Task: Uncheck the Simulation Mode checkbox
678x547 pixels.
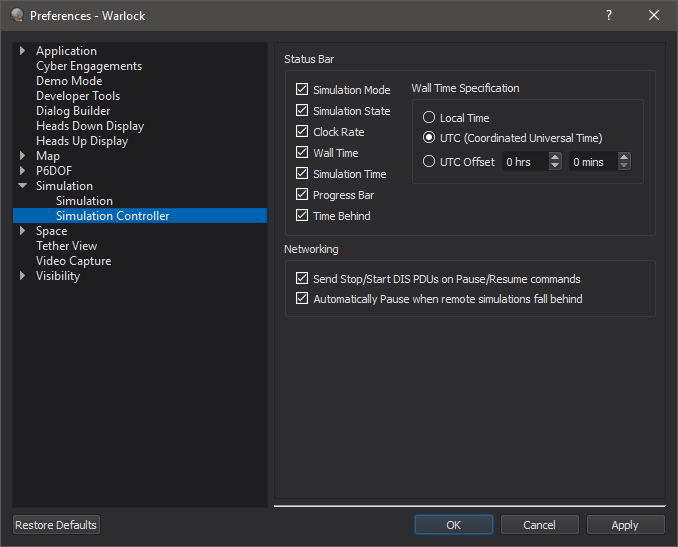Action: [302, 90]
